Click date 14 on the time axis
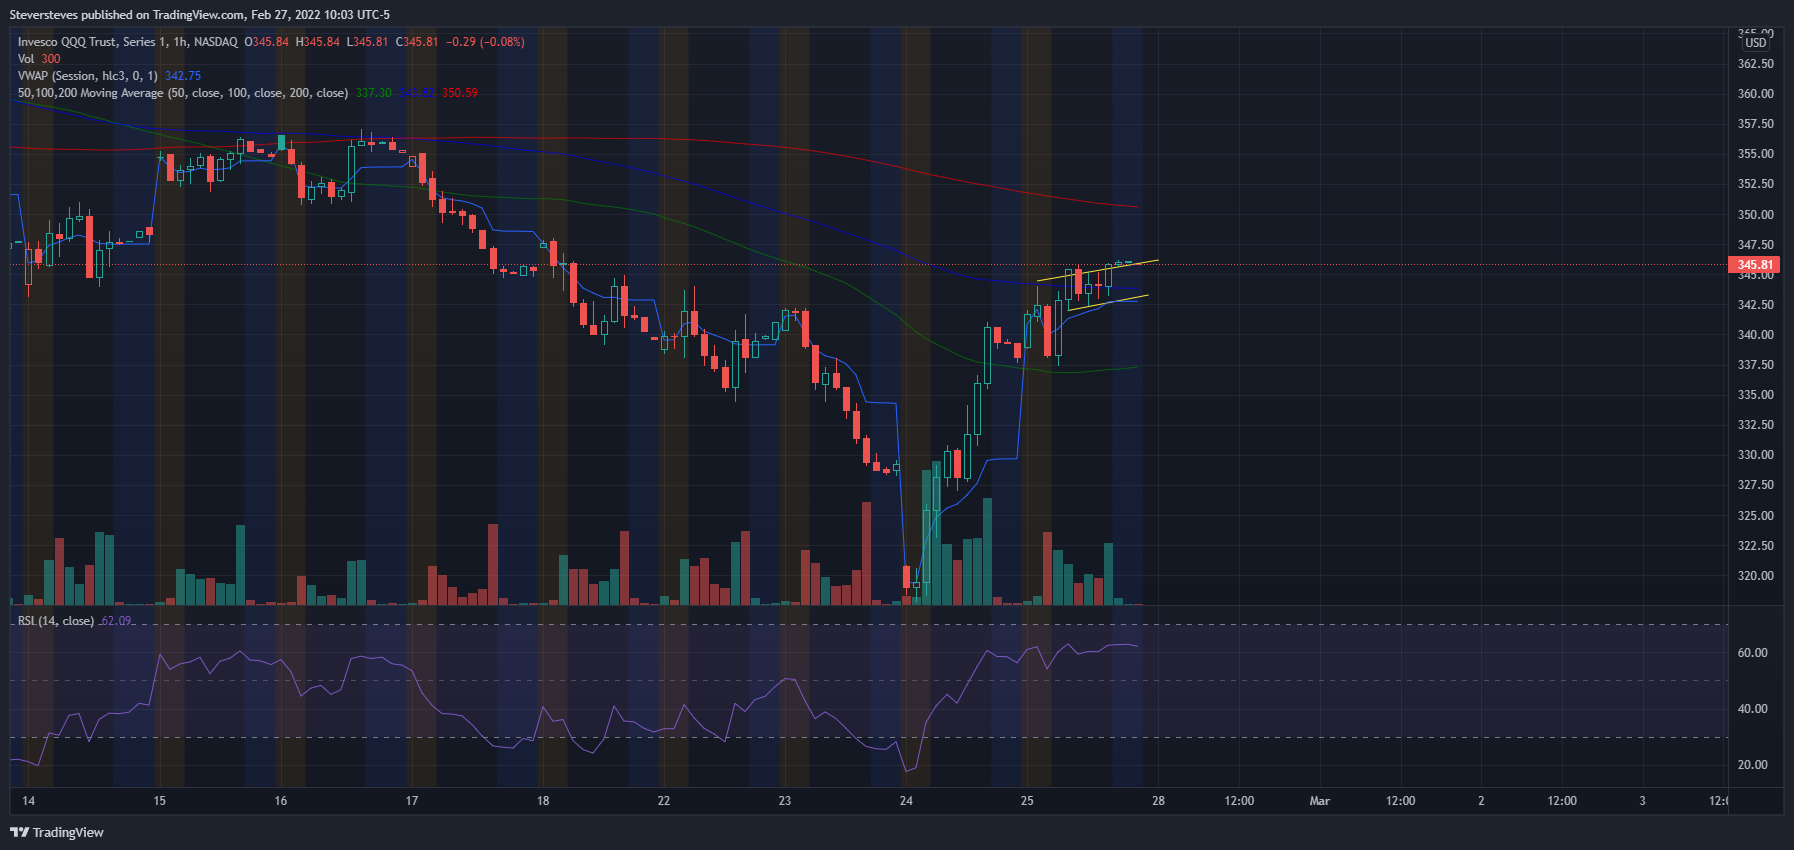This screenshot has height=850, width=1794. click(29, 801)
